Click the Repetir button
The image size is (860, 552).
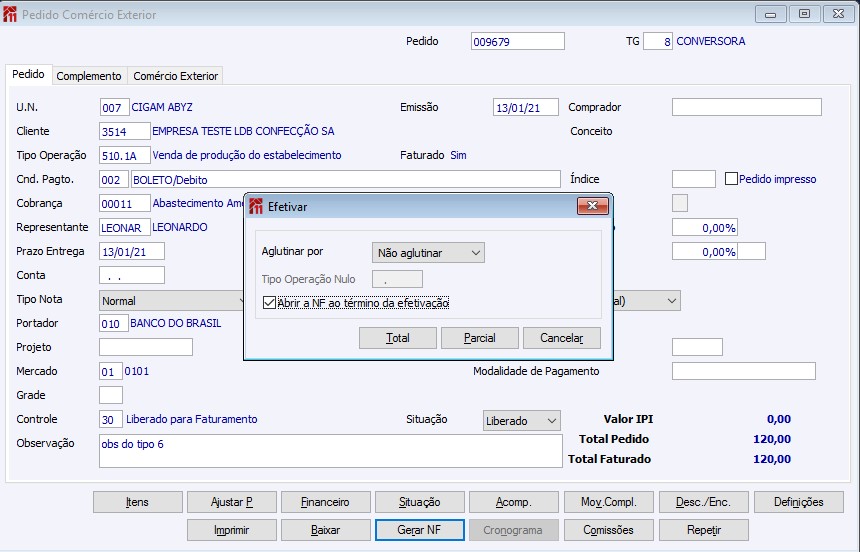tap(704, 530)
